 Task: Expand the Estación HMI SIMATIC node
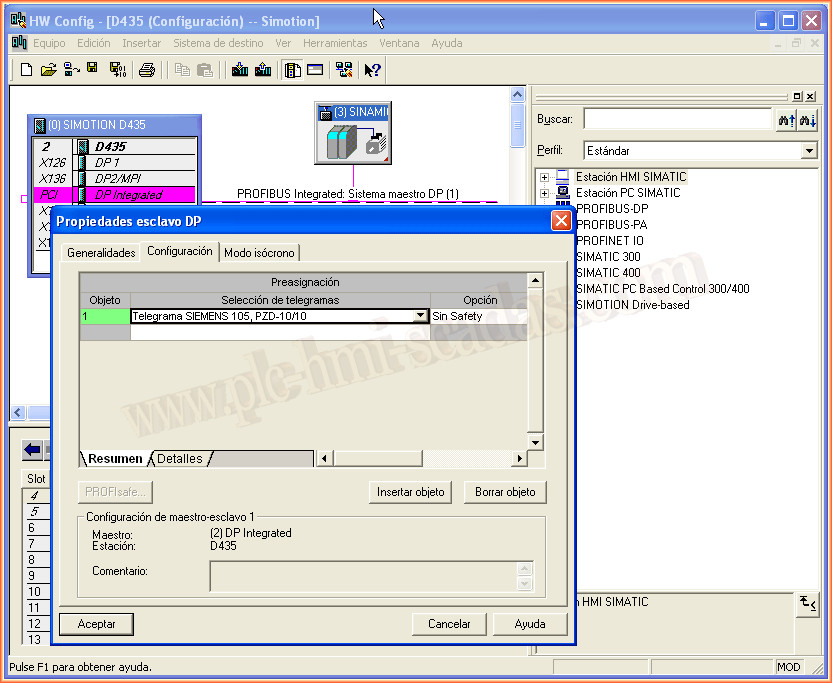click(545, 177)
